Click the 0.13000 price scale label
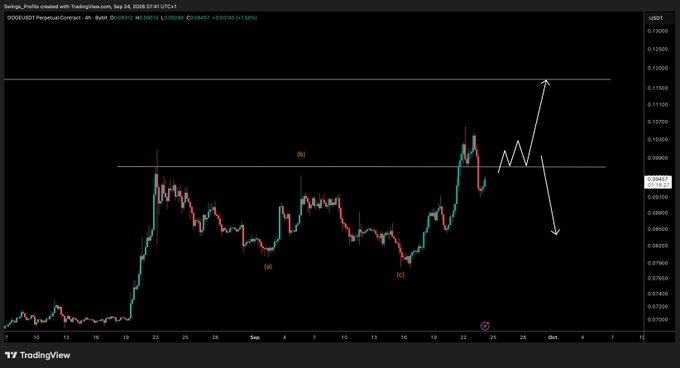This screenshot has height=368, width=680. 657,31
